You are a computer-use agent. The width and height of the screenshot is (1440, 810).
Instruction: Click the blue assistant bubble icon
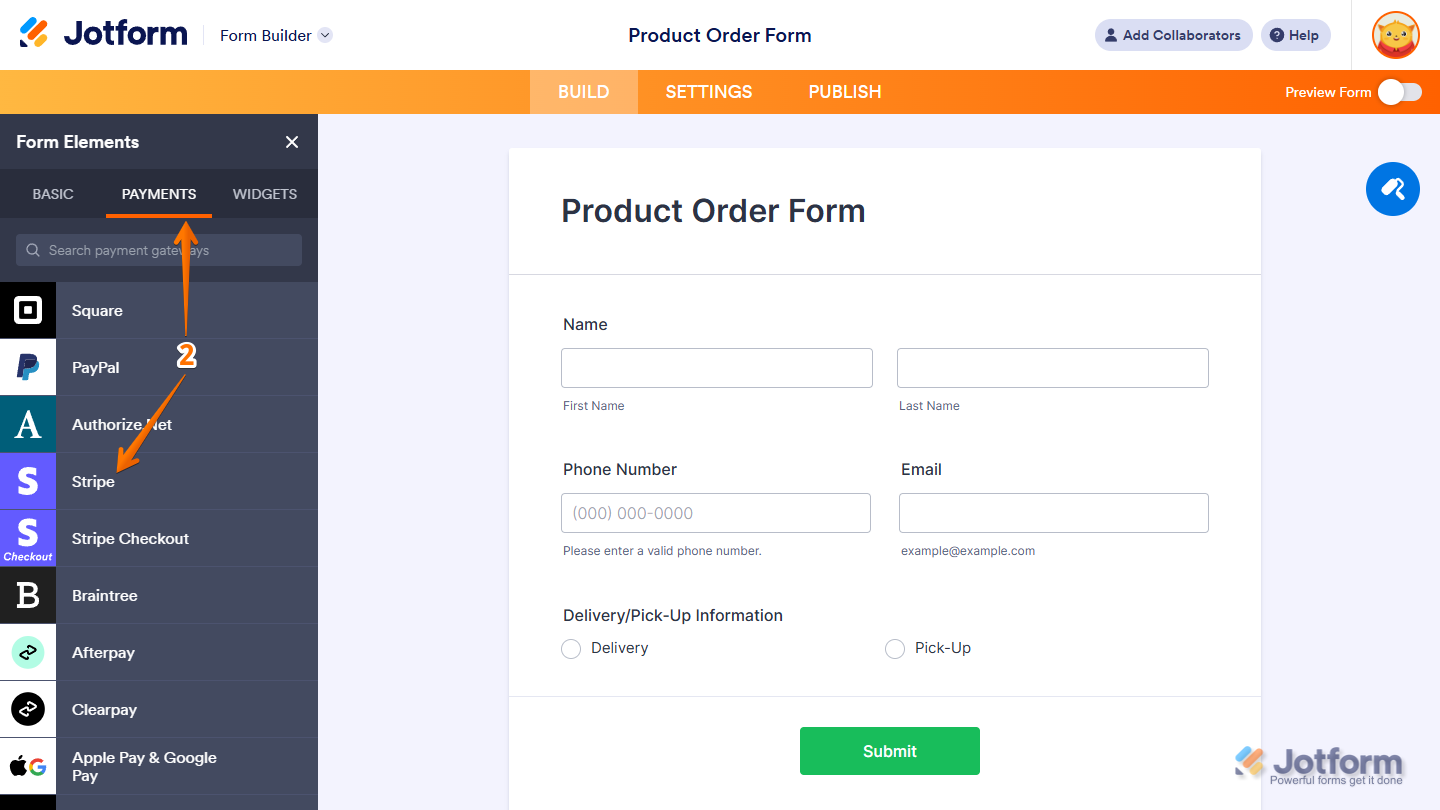1392,189
